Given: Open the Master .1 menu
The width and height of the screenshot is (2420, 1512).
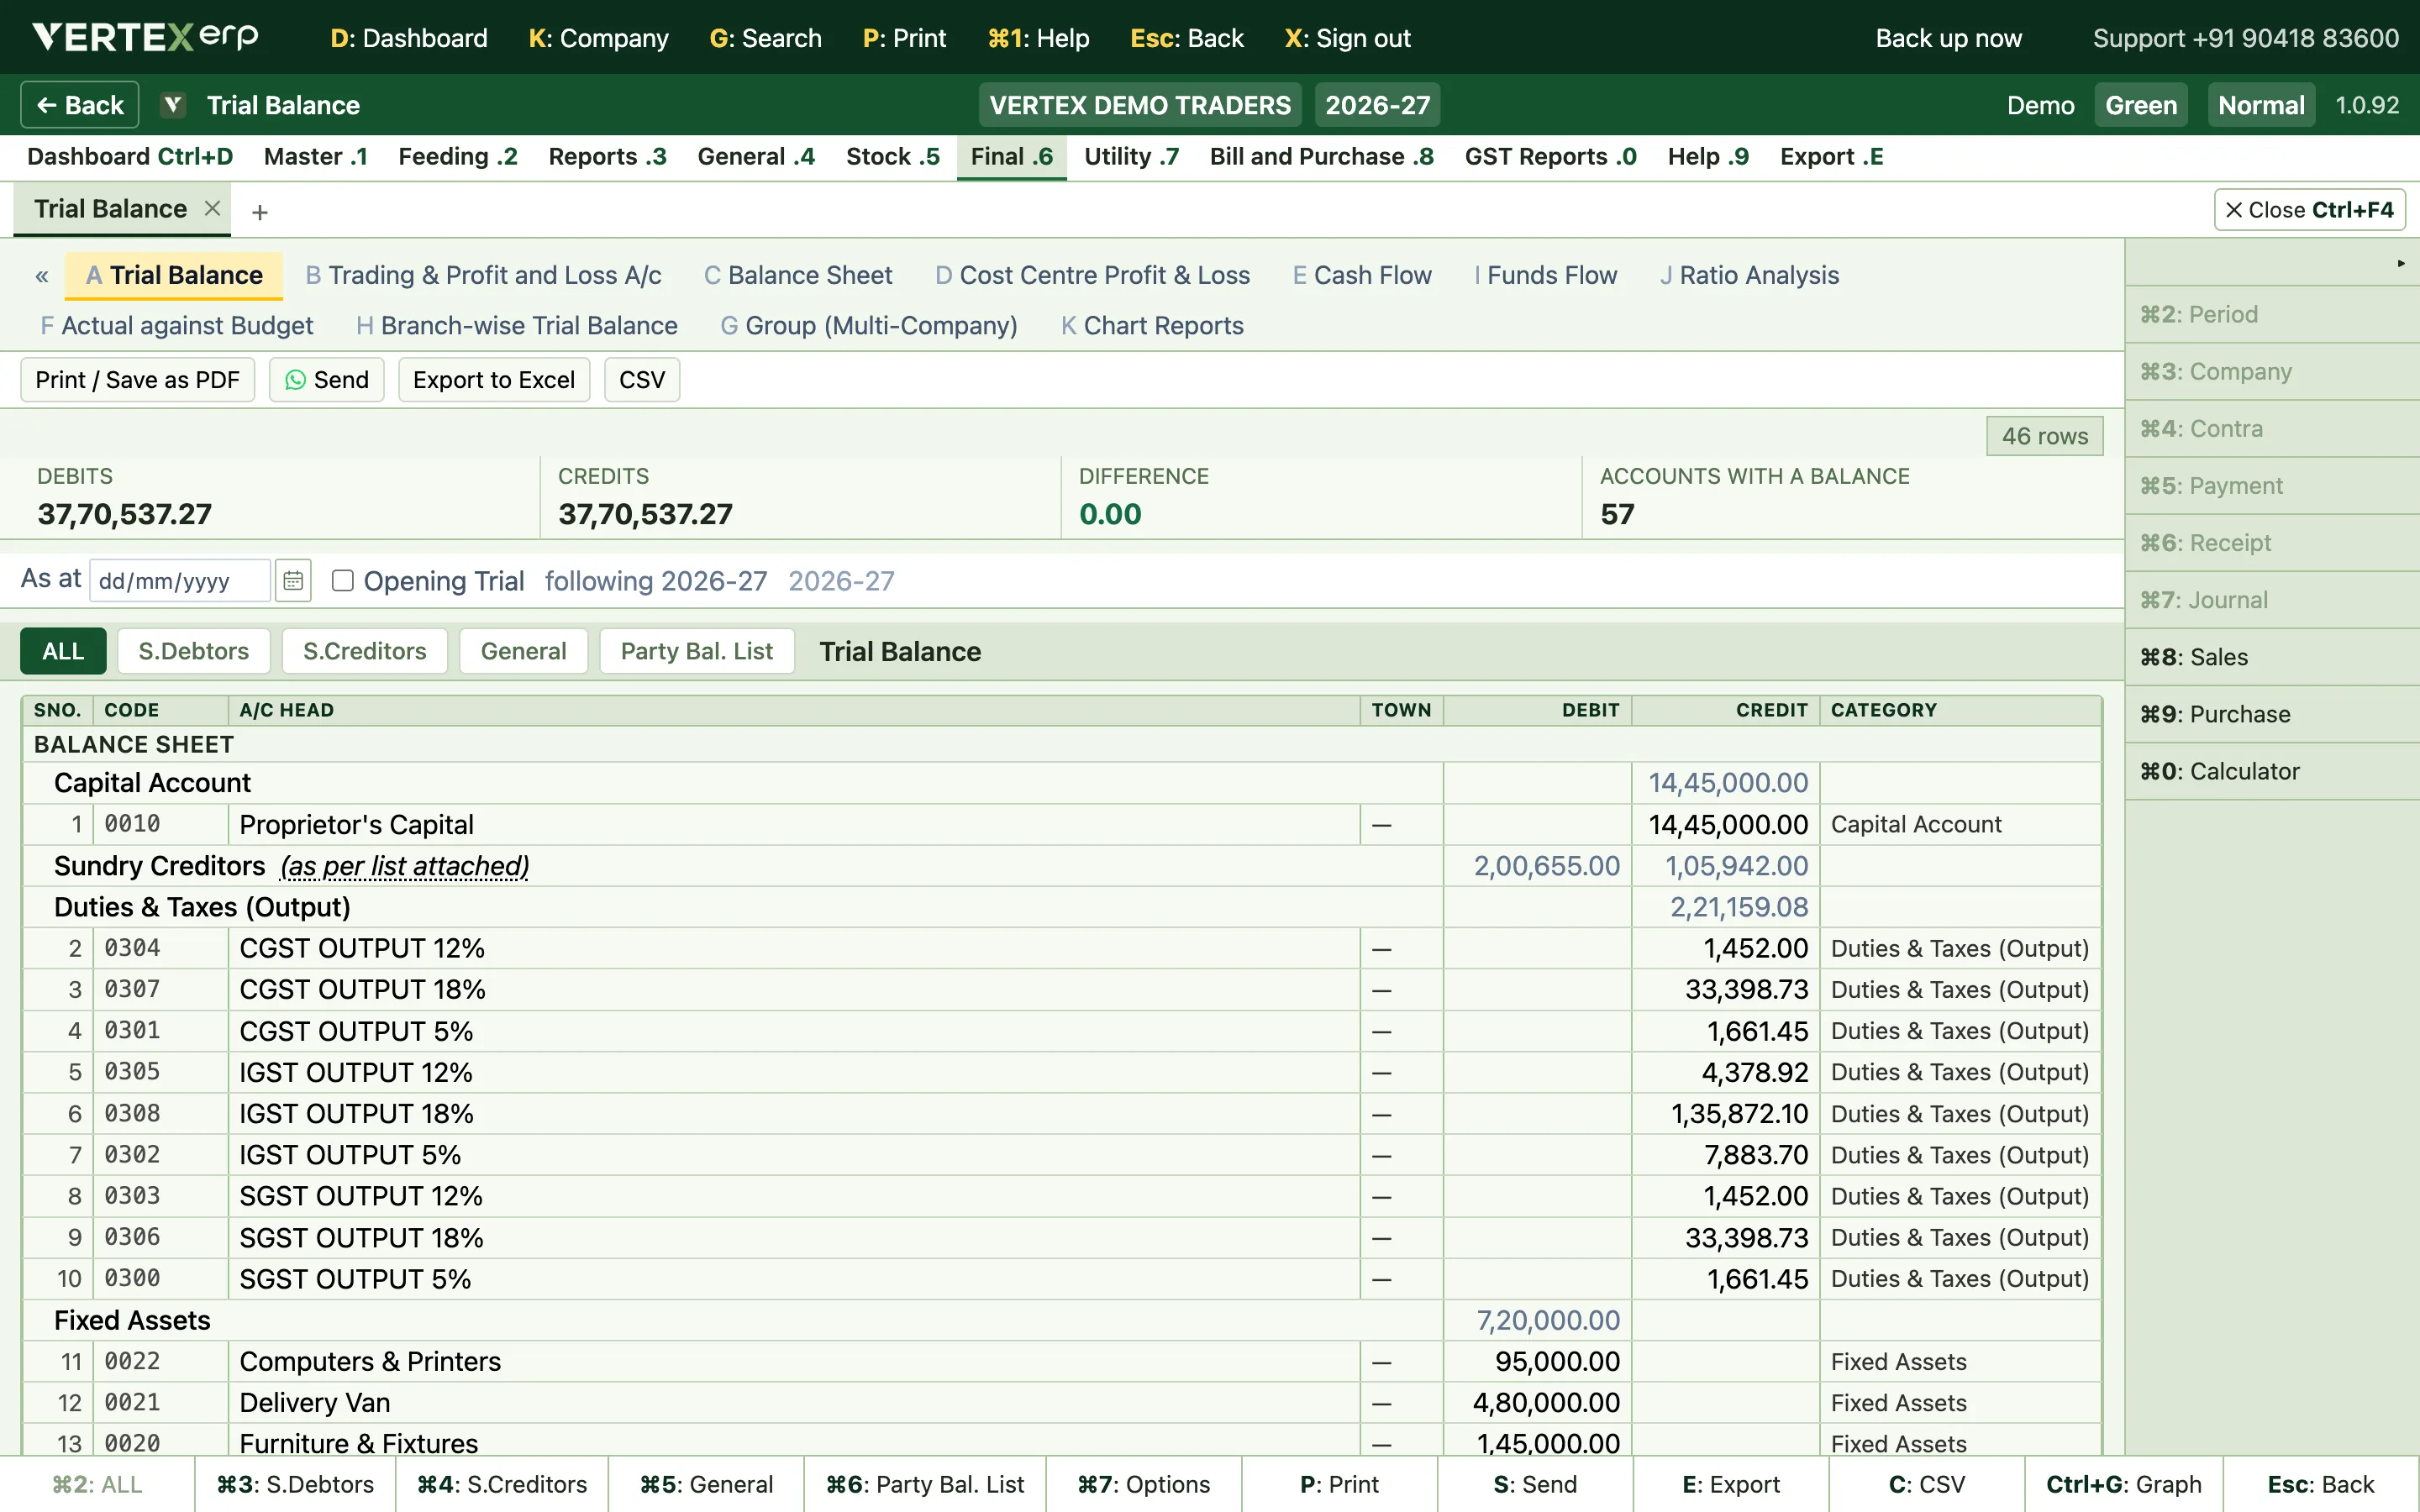Looking at the screenshot, I should 316,157.
